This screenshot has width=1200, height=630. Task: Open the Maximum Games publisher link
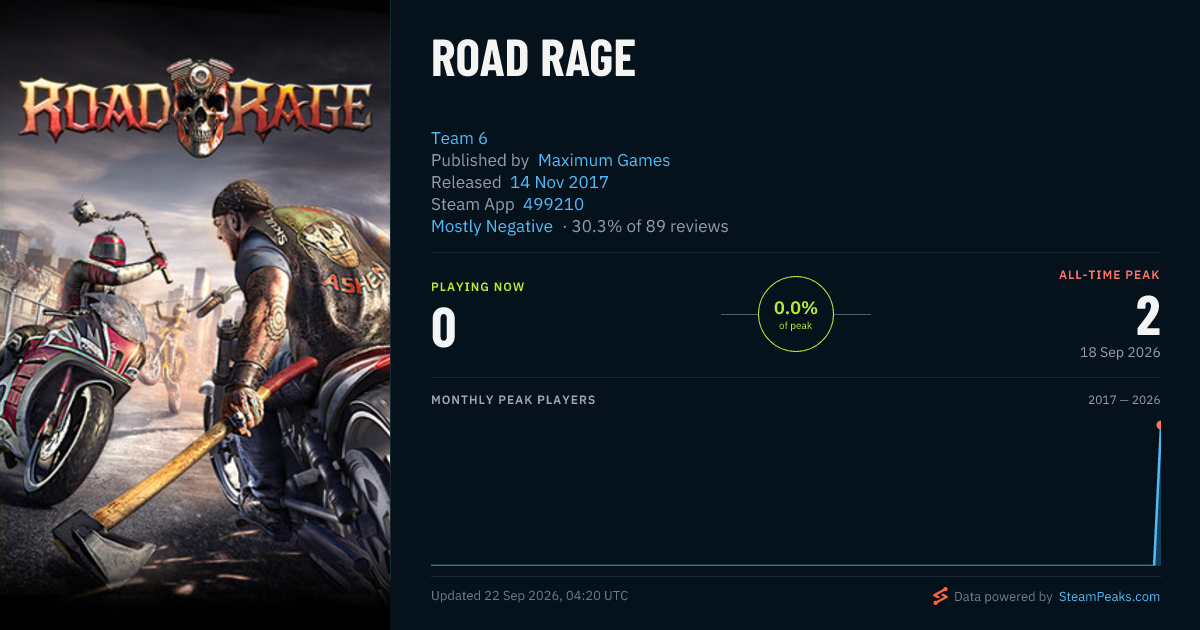coord(604,160)
